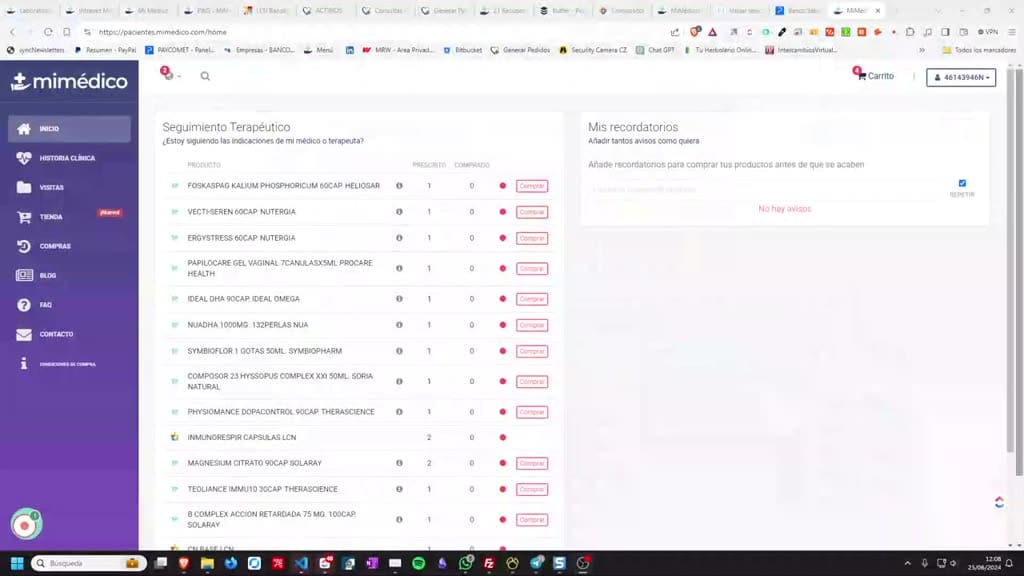Open Visual Studio Code from taskbar

pyautogui.click(x=301, y=563)
